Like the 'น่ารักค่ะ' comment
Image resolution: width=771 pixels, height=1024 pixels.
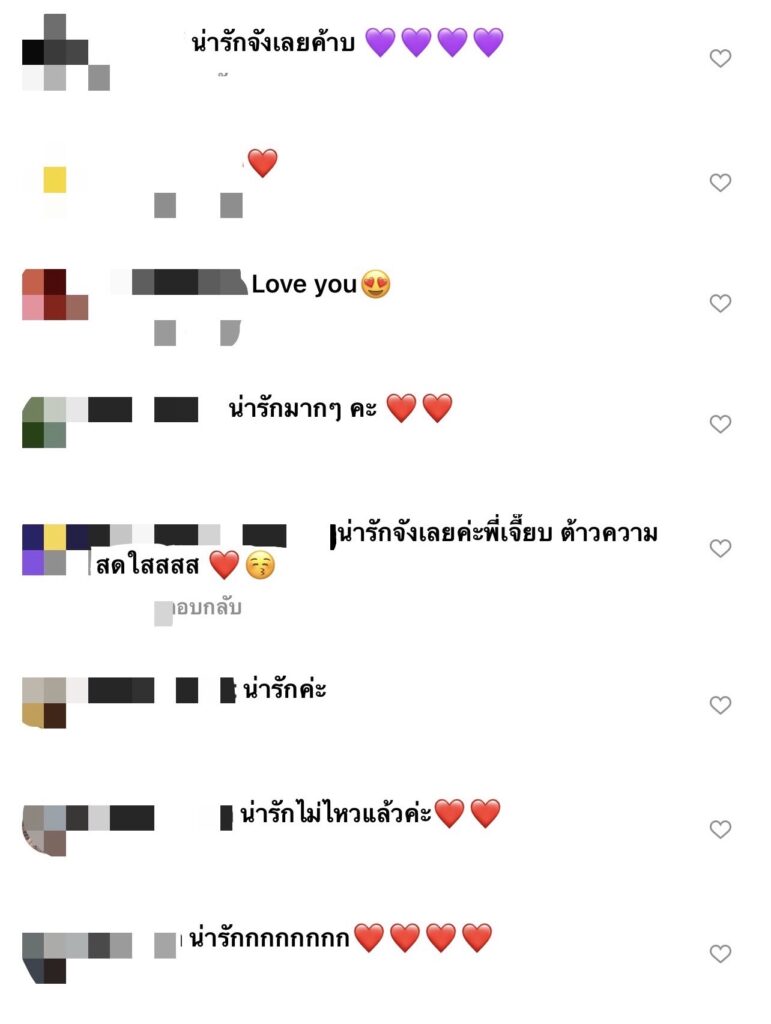[720, 705]
